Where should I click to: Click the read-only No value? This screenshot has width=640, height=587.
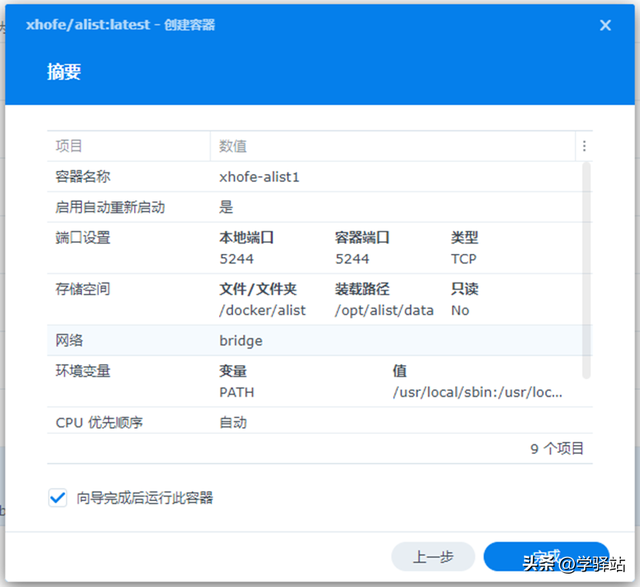click(460, 310)
